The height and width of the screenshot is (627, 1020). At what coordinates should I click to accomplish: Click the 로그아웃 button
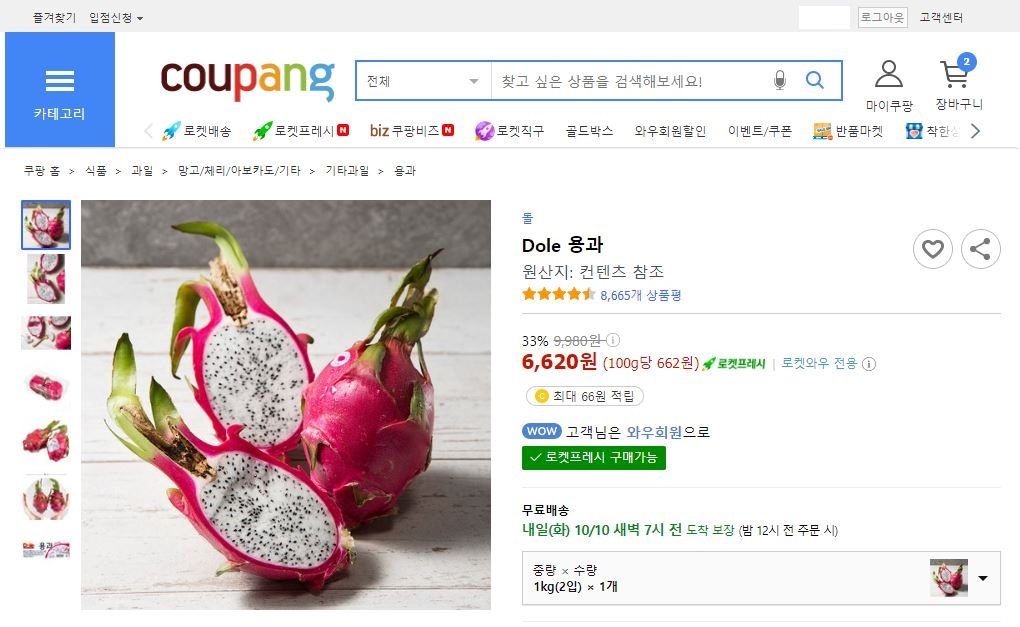[x=882, y=18]
